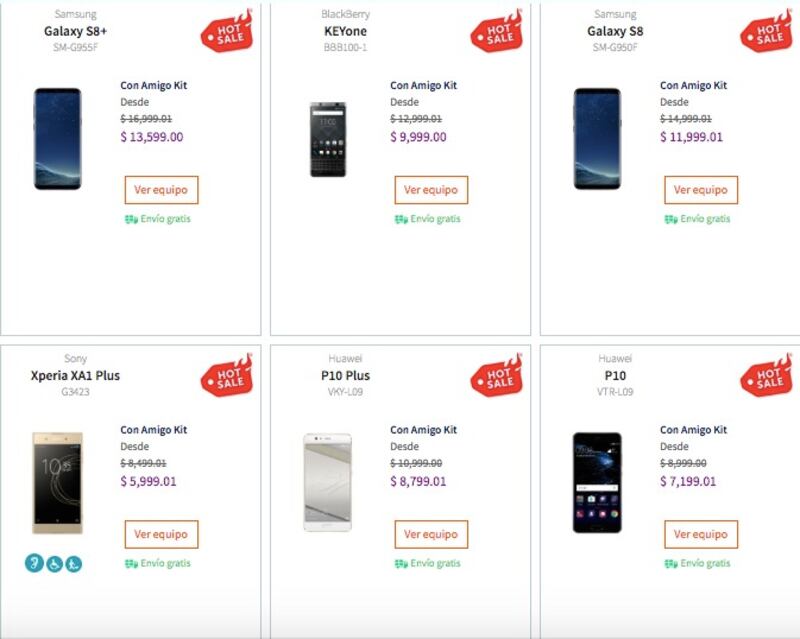Image resolution: width=800 pixels, height=639 pixels.
Task: Open the "Galaxy S8" product title link
Action: click(615, 31)
